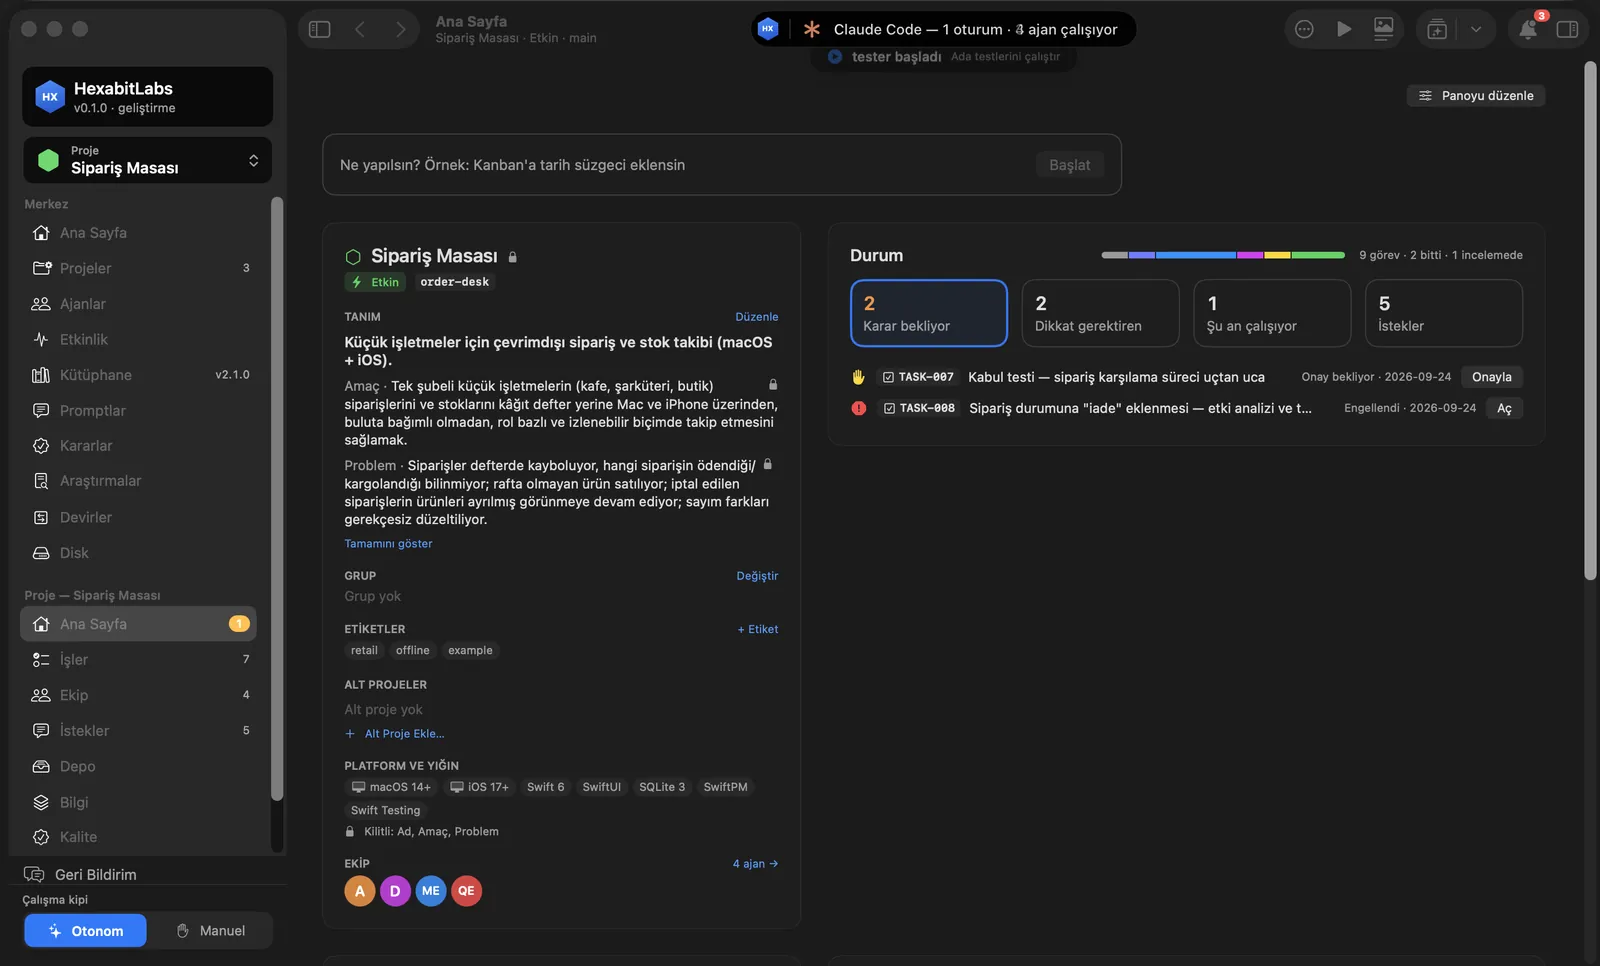Open Disk in the sidebar
The width and height of the screenshot is (1600, 966).
[138, 553]
